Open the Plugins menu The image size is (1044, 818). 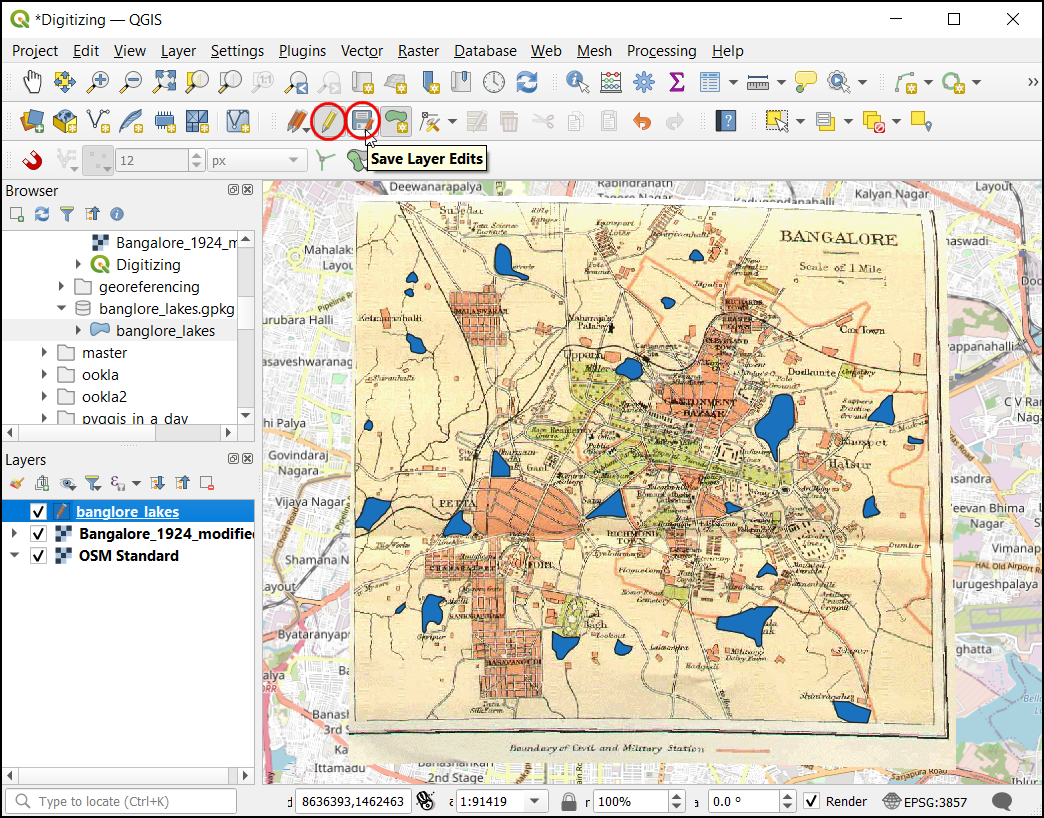coord(302,51)
